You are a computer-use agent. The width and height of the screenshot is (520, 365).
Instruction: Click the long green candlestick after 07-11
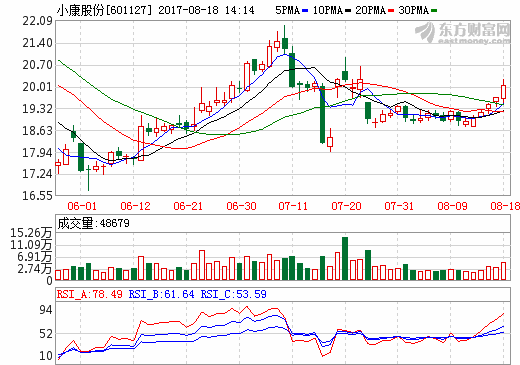click(x=322, y=115)
